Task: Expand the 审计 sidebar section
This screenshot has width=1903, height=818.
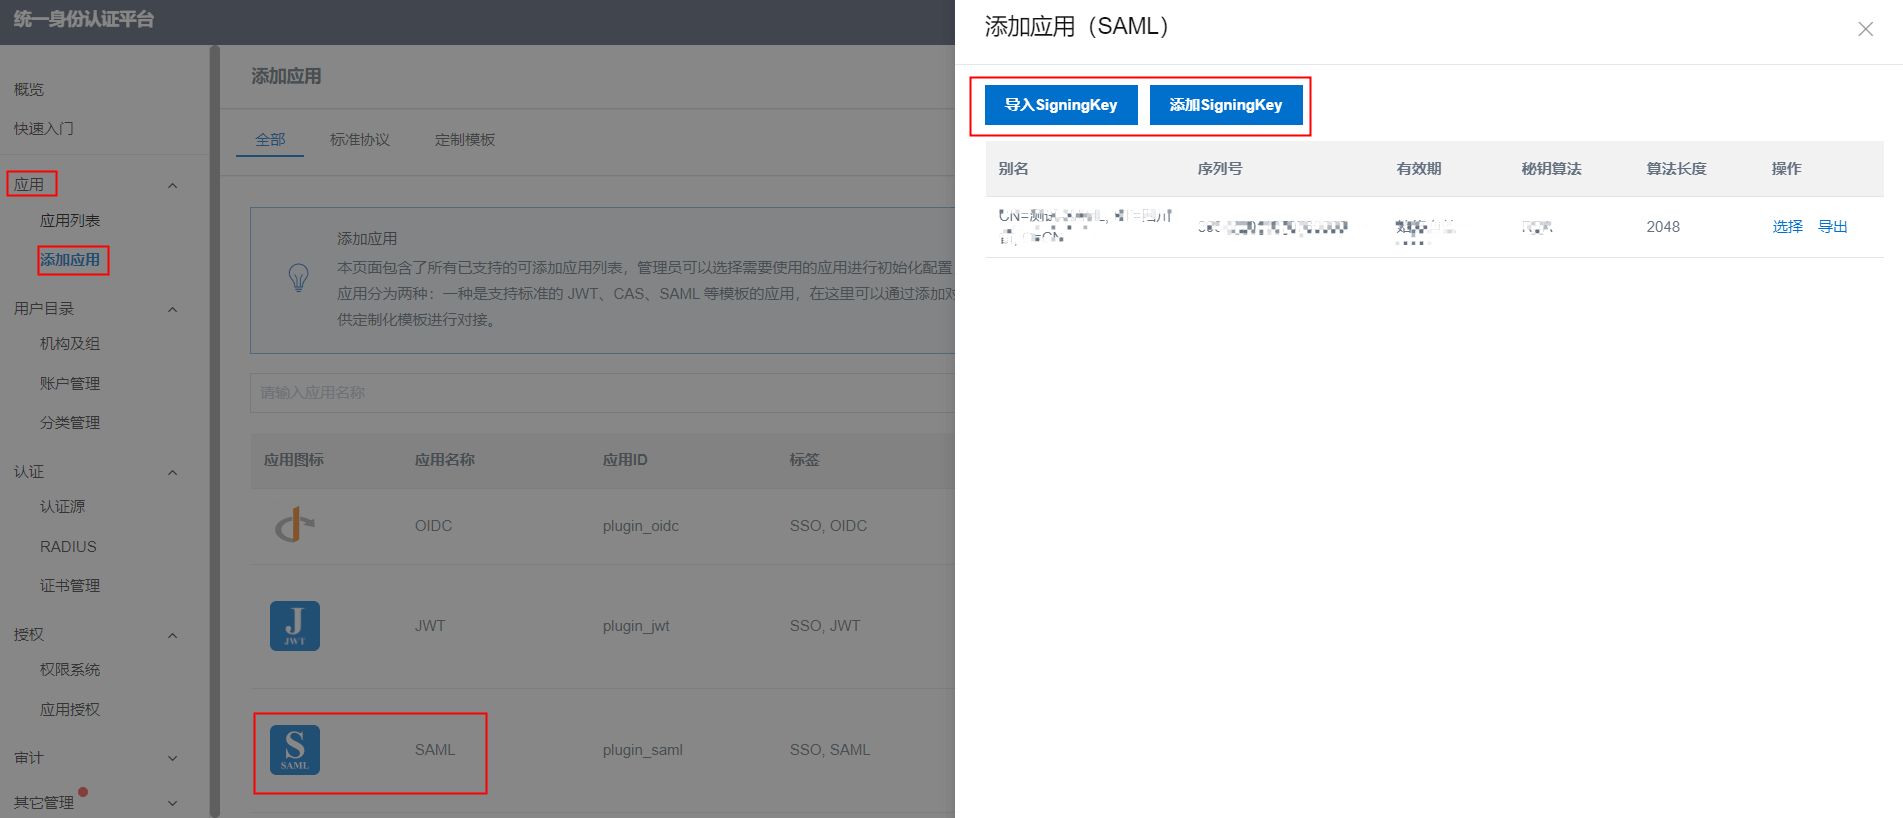Action: [172, 758]
